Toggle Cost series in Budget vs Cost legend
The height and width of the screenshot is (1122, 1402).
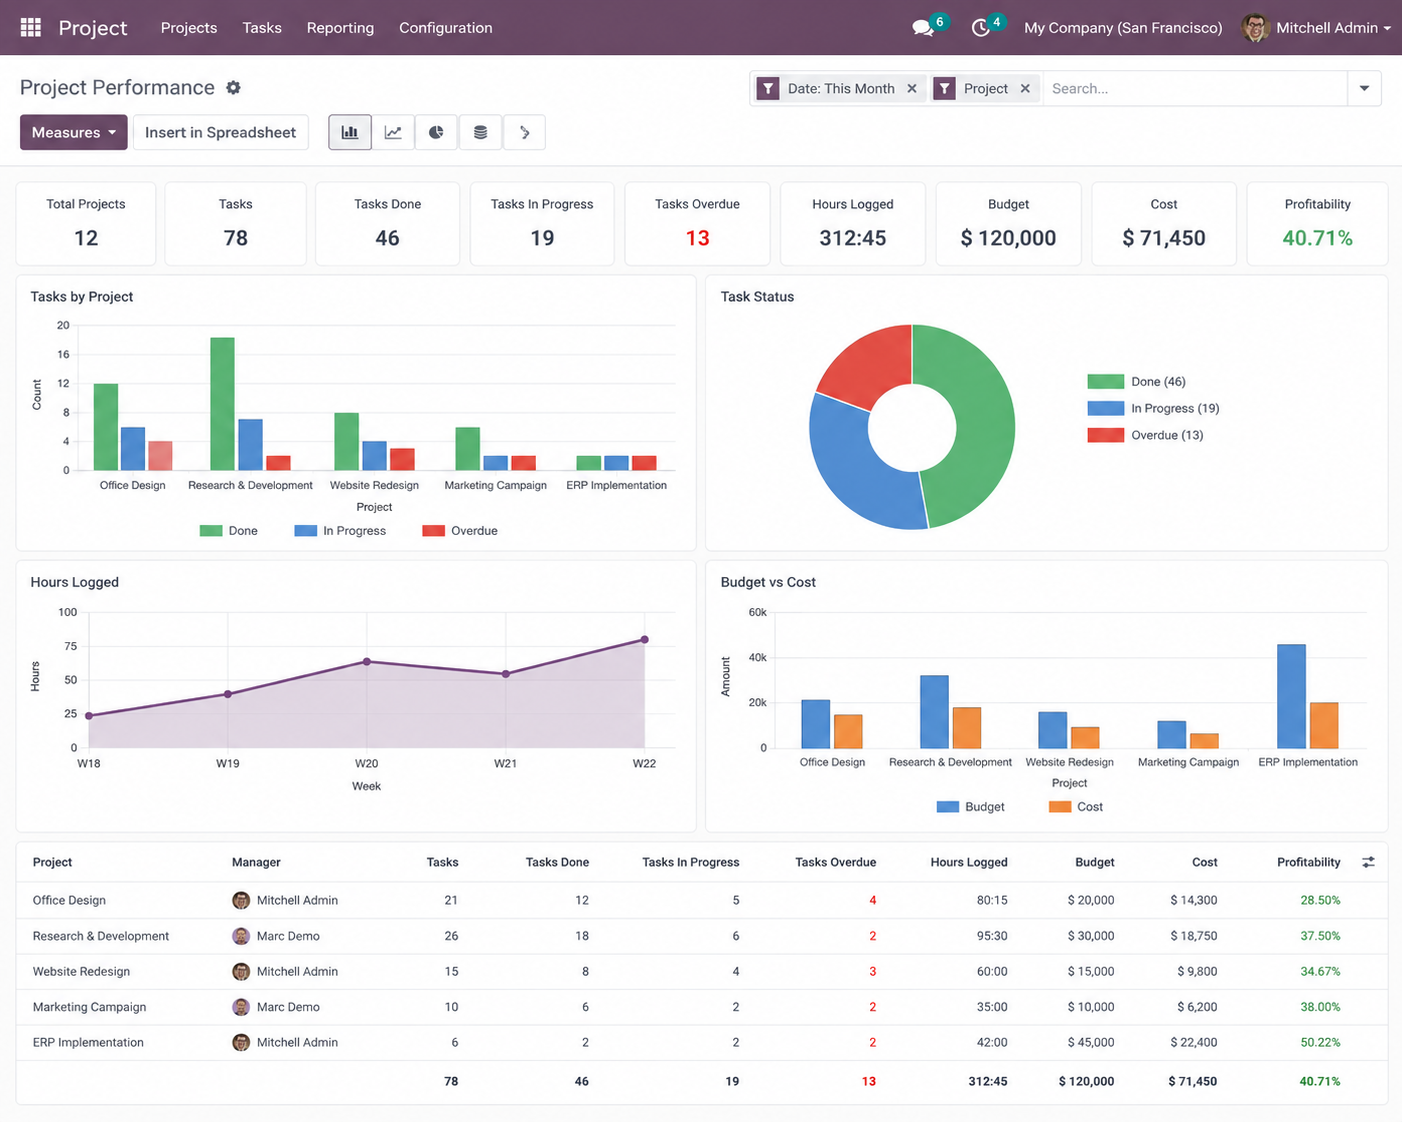coord(1076,807)
